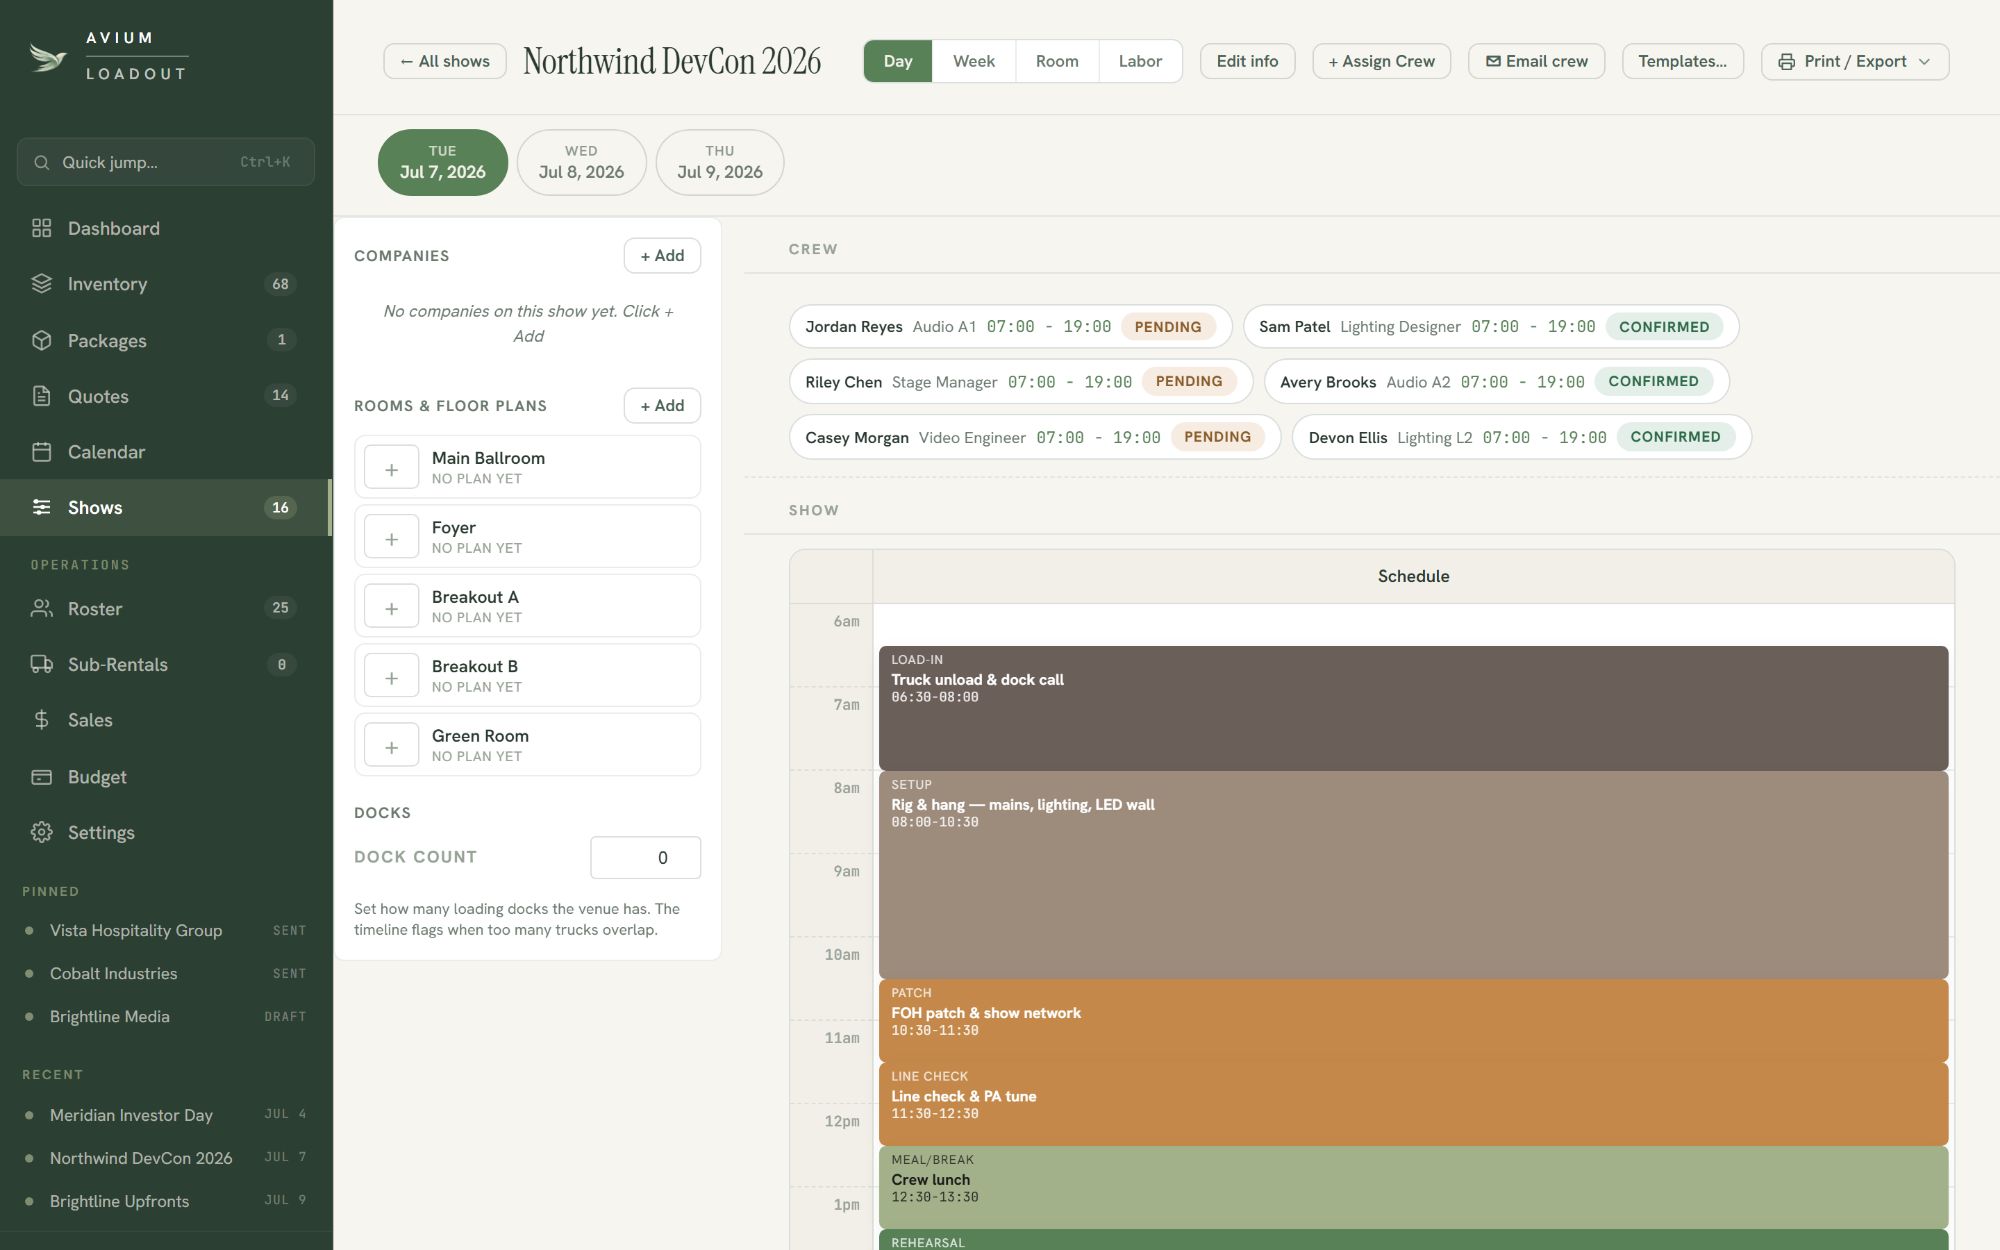2000x1250 pixels.
Task: Open Dashboard from the grid icon
Action: coord(41,228)
